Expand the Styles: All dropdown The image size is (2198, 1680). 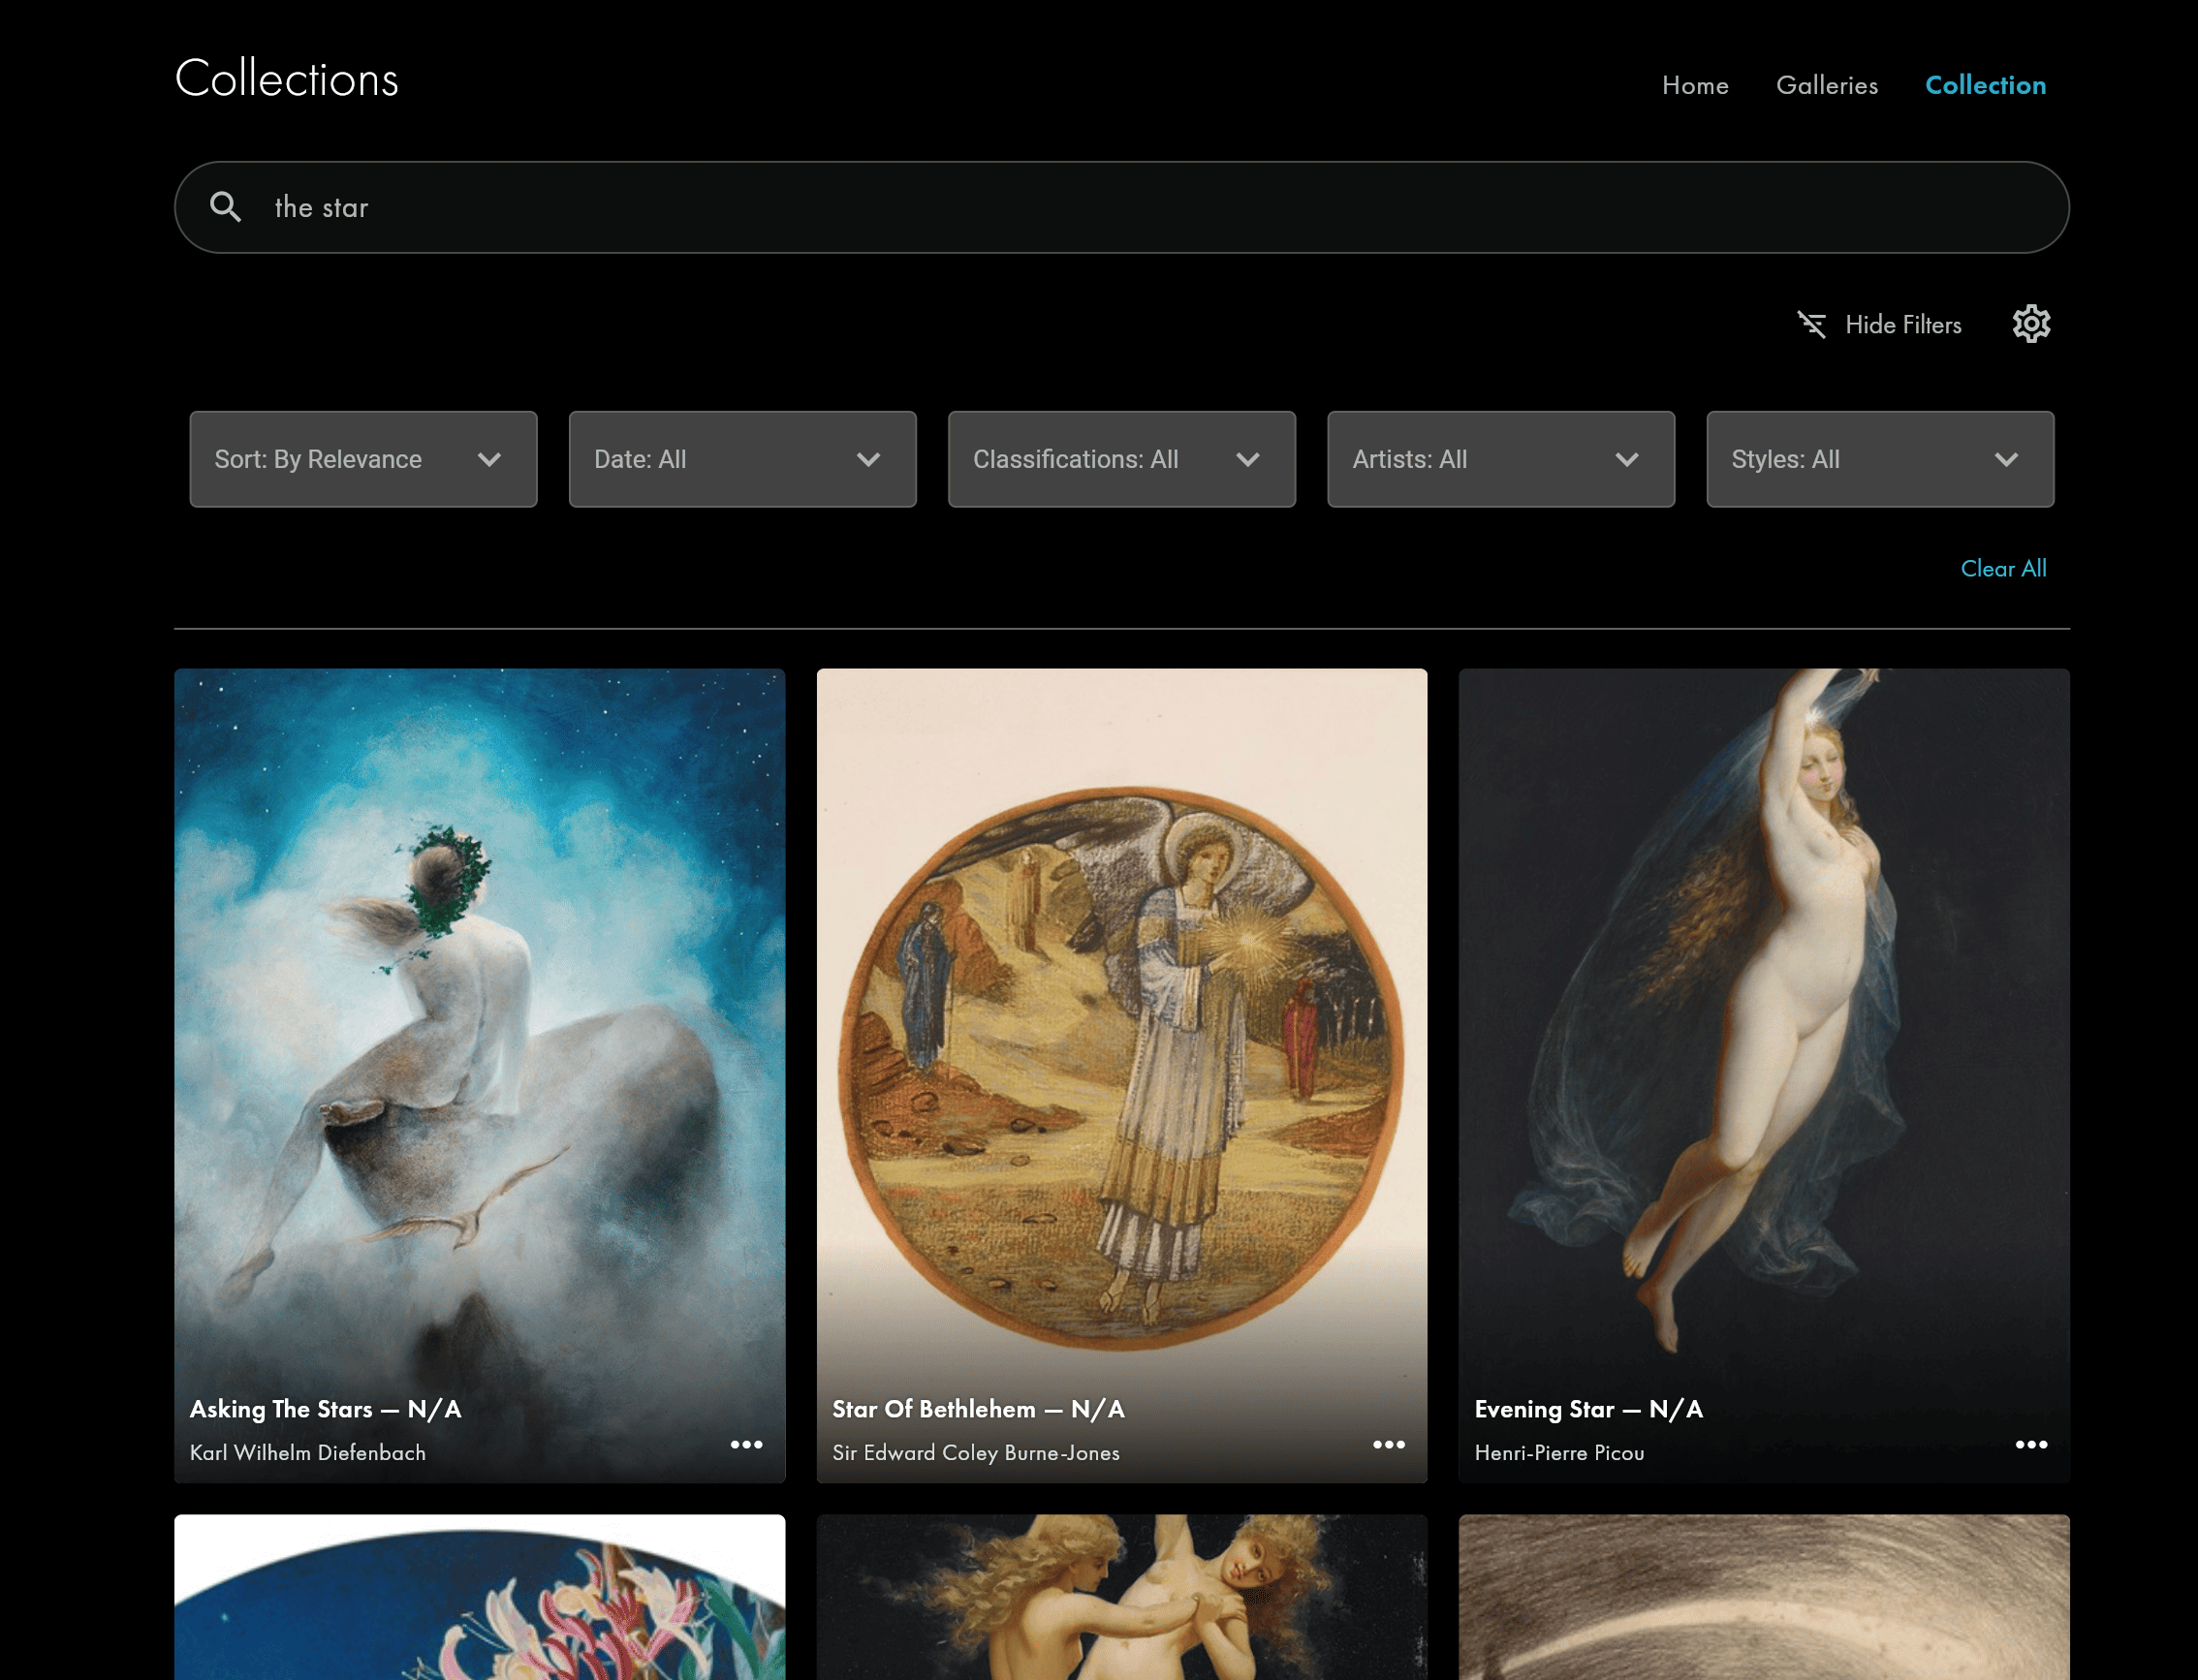(x=1879, y=459)
